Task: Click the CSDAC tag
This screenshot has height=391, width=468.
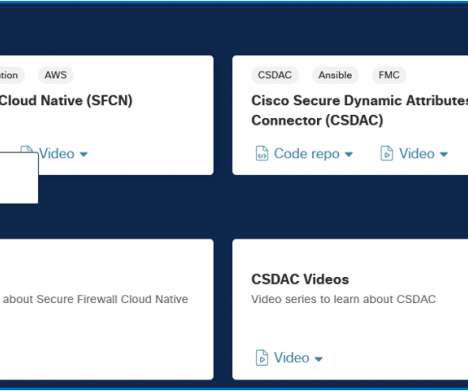Action: 275,75
